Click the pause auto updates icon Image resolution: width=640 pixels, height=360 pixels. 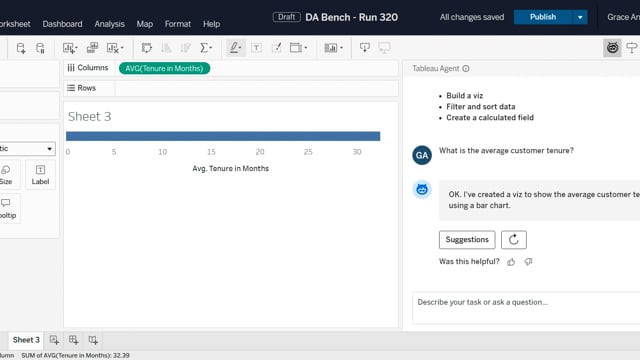40,48
